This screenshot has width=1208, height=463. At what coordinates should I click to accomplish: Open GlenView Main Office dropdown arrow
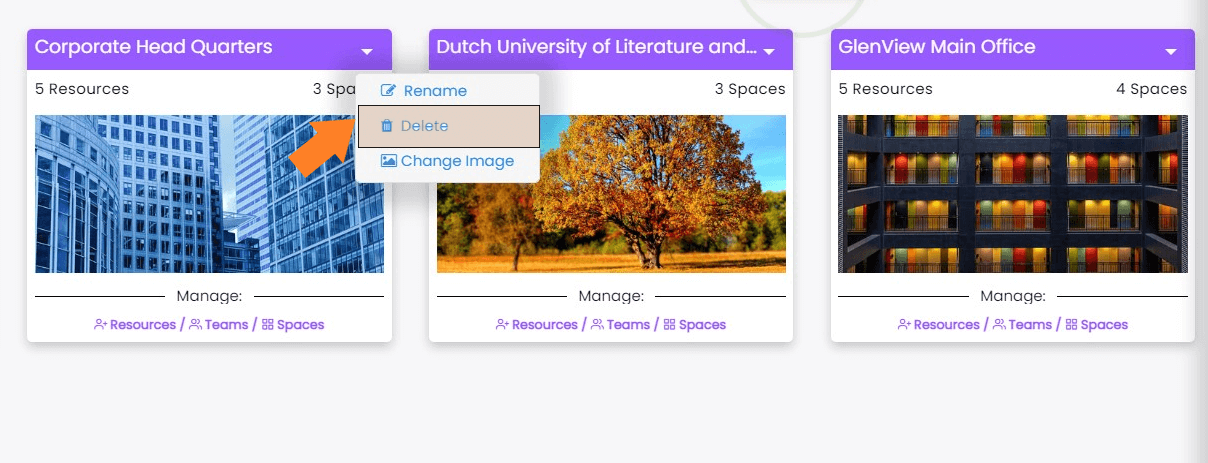(1171, 51)
